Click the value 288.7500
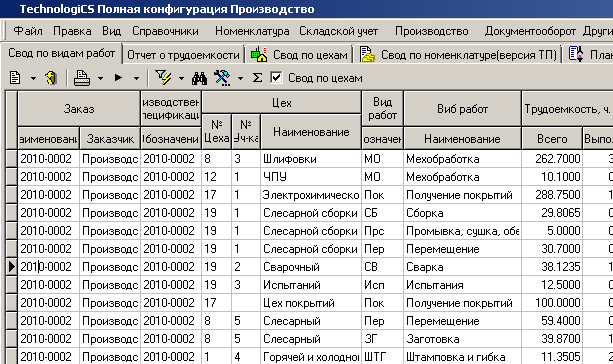This screenshot has height=364, width=613. (x=557, y=195)
